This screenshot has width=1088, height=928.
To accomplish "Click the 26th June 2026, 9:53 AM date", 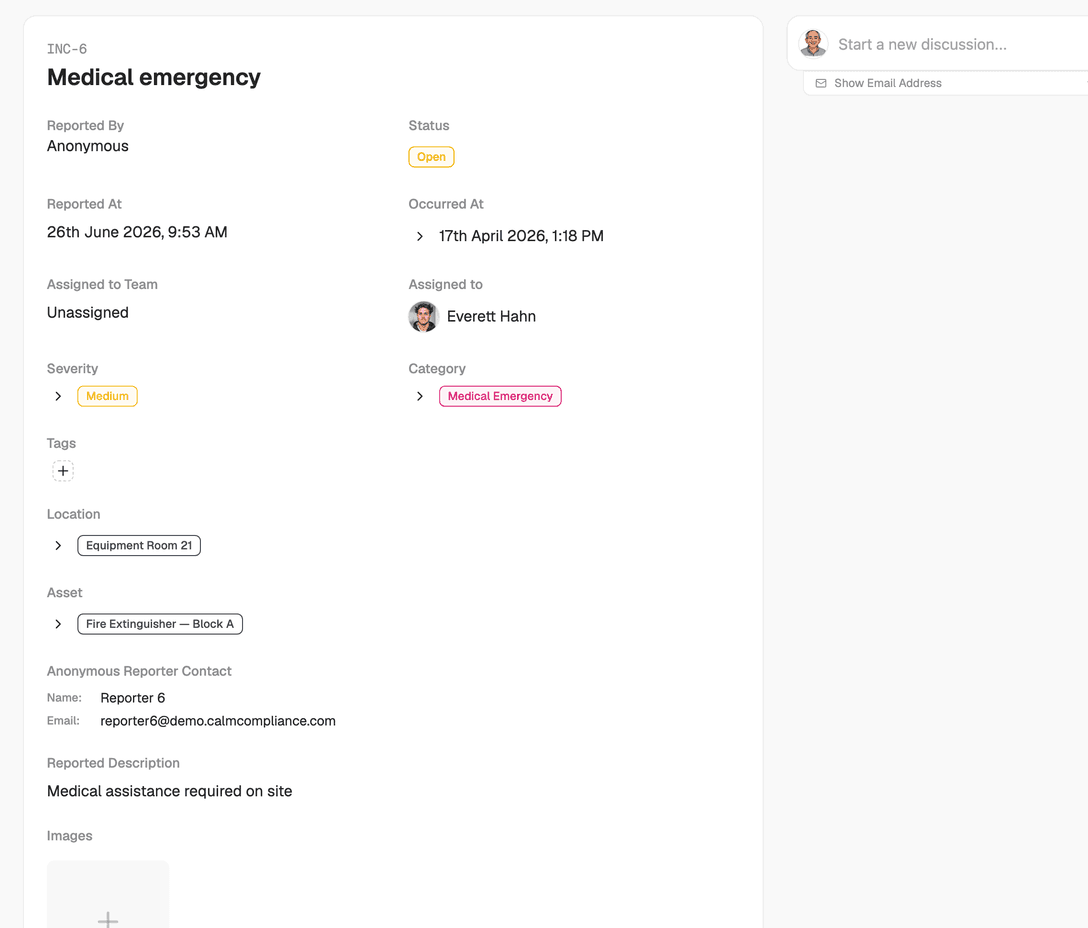I will tap(137, 233).
